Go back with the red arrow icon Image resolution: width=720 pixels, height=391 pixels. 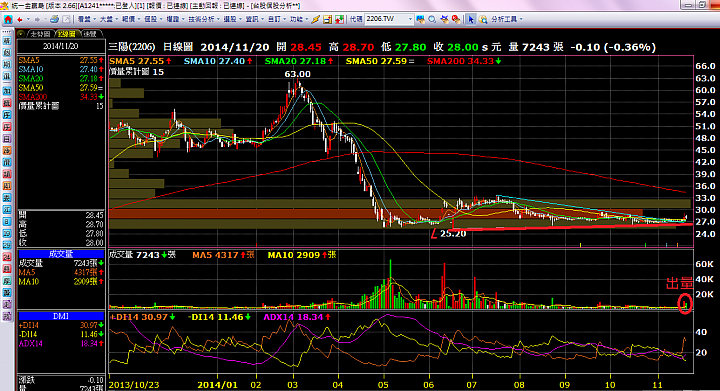click(x=19, y=19)
